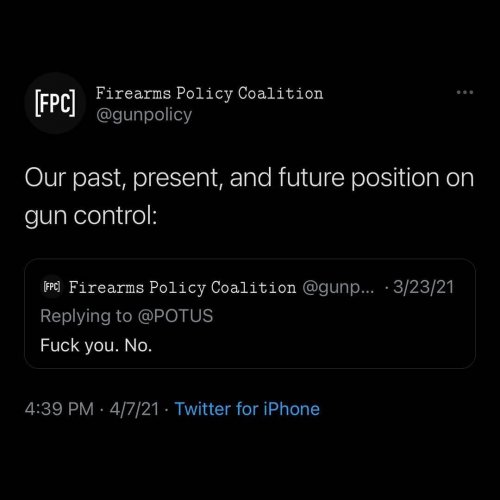Follow the Twitter for iPhone source link

pos(247,409)
